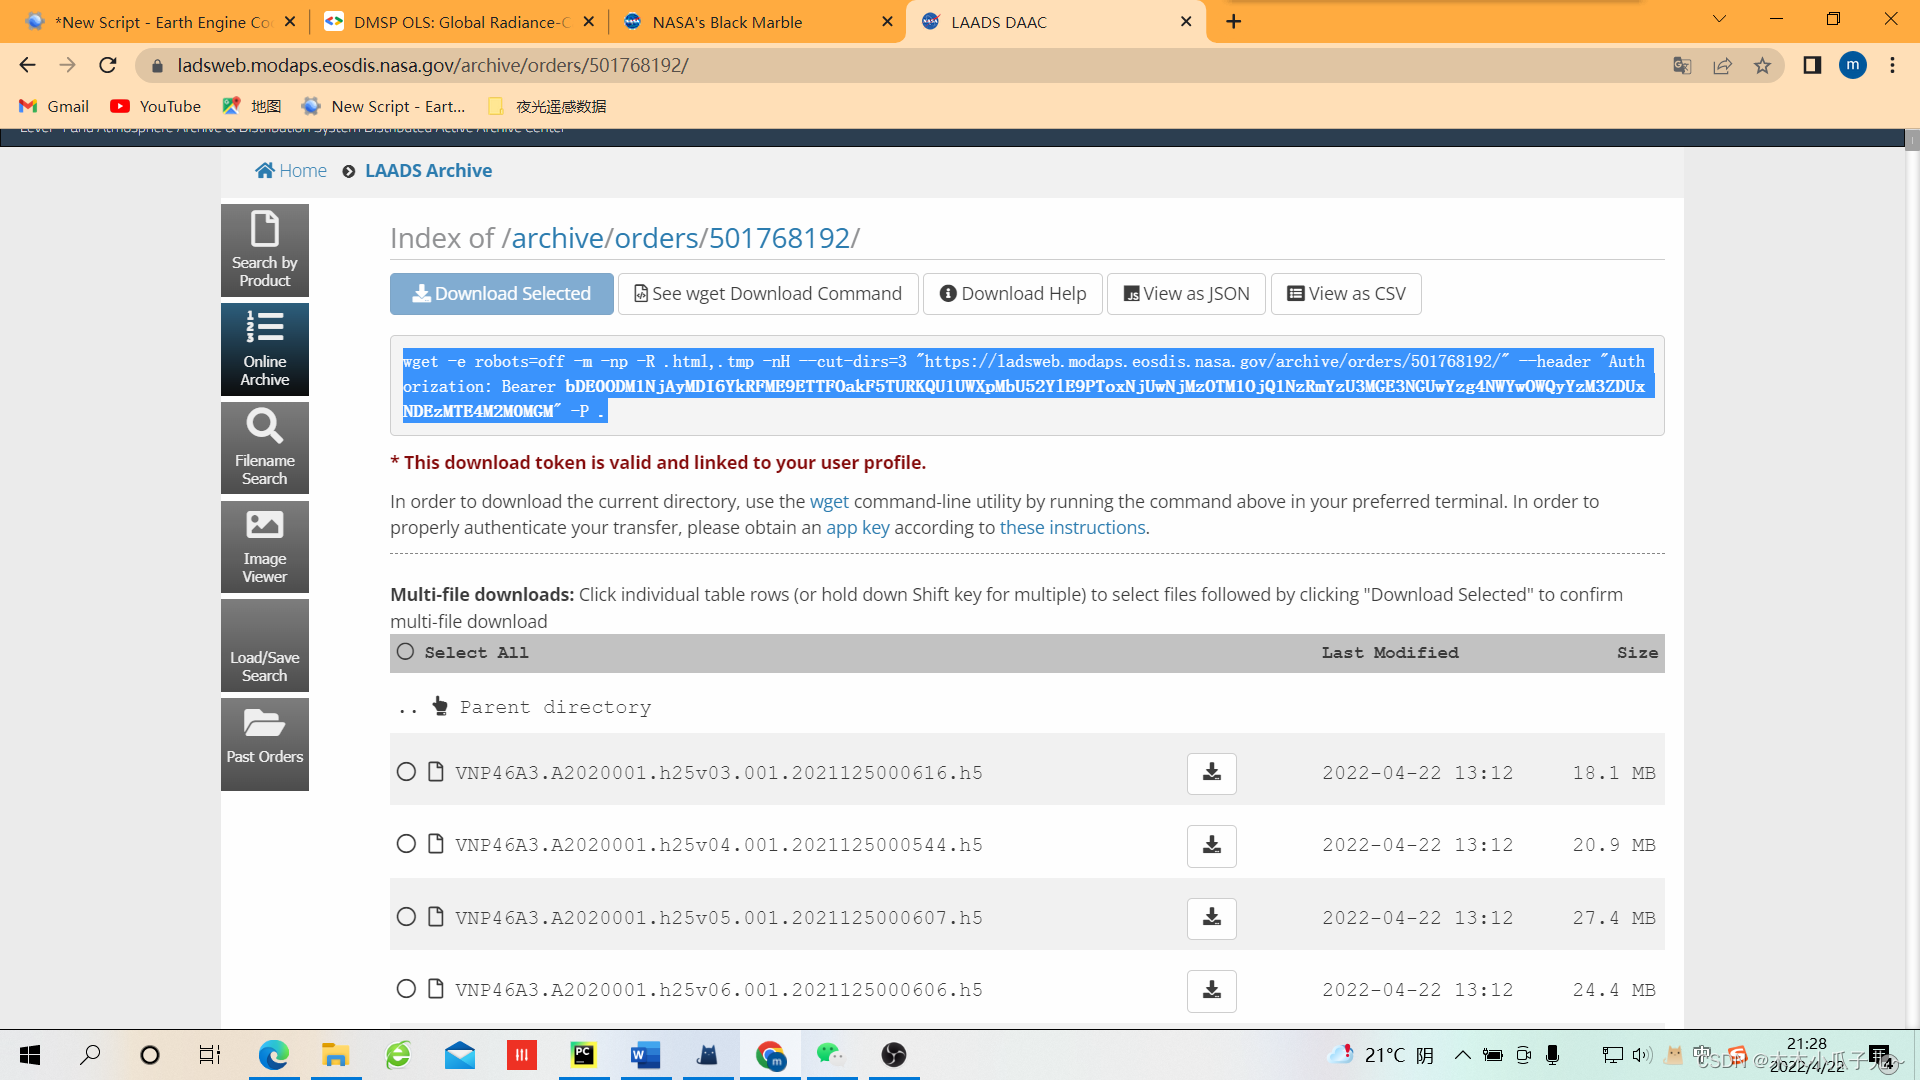Download the h25v03 file via its download icon
The width and height of the screenshot is (1920, 1080).
tap(1211, 773)
